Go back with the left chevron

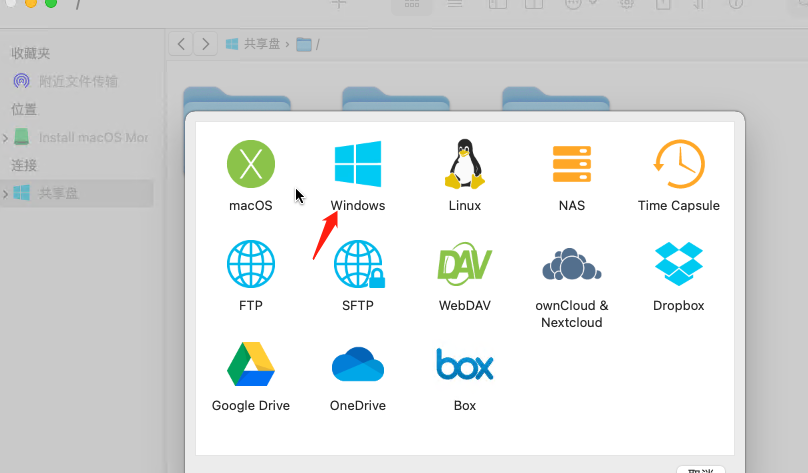(x=181, y=44)
